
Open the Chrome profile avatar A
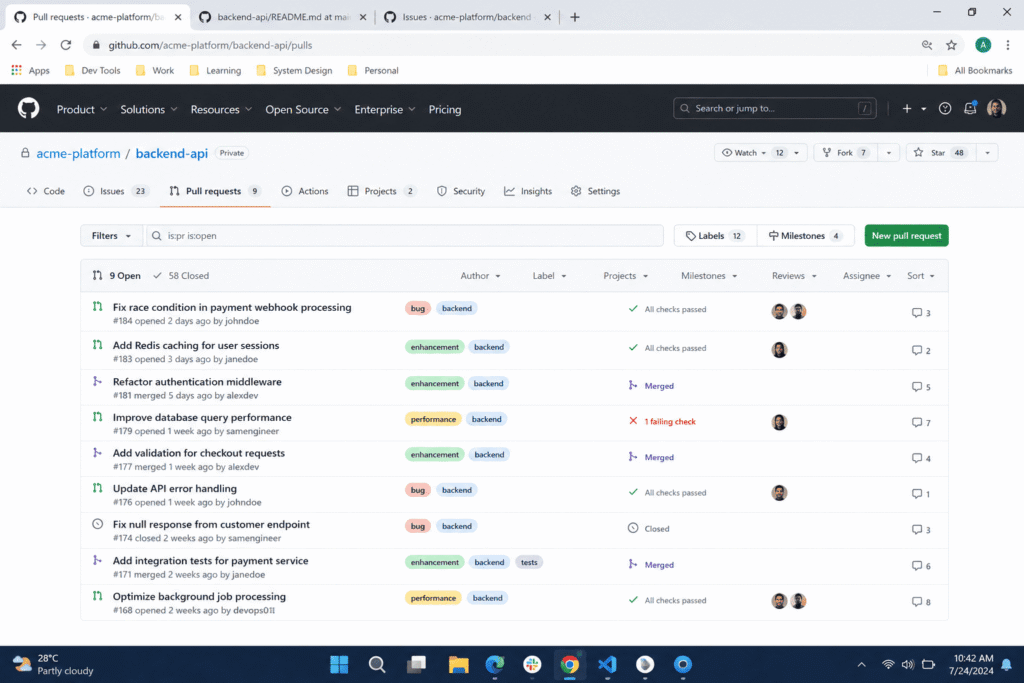[x=982, y=45]
